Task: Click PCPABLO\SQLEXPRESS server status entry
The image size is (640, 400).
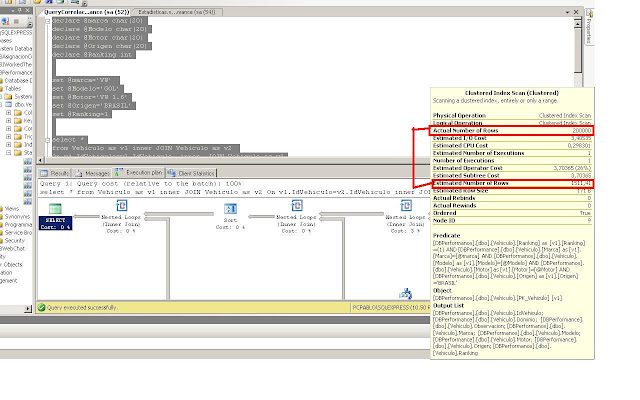Action: [391, 308]
